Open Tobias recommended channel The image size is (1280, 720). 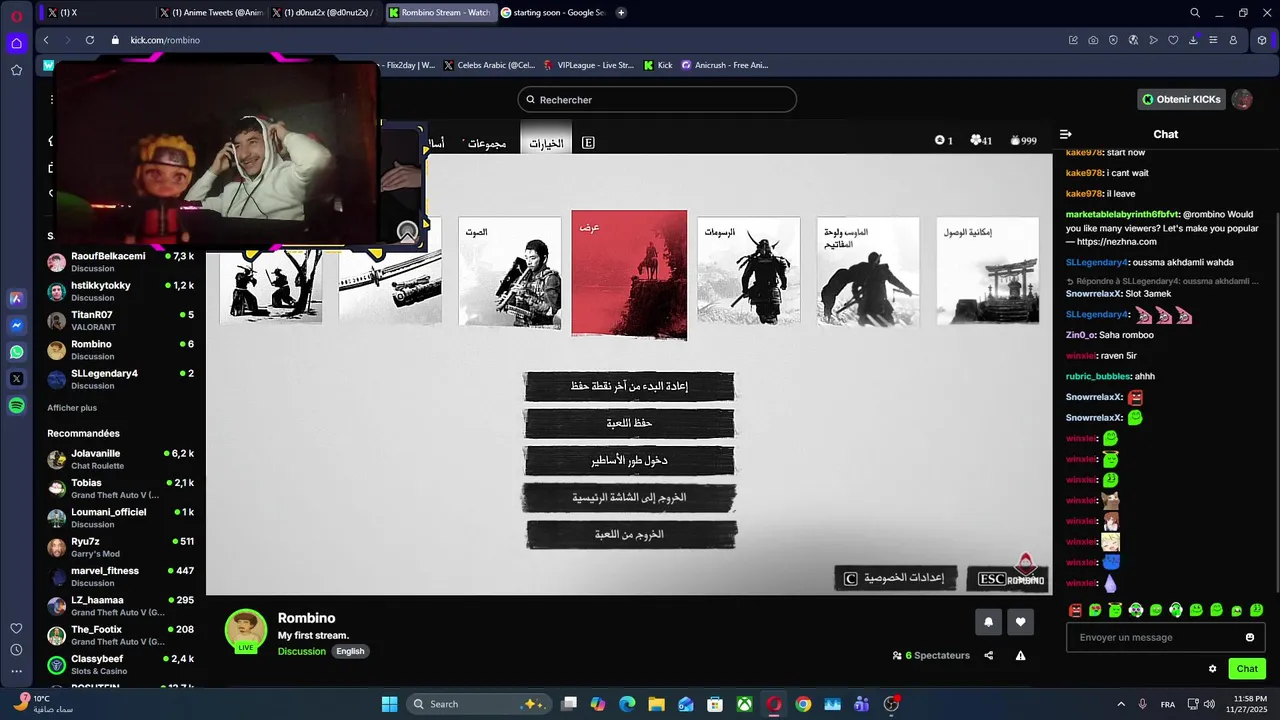(x=120, y=489)
